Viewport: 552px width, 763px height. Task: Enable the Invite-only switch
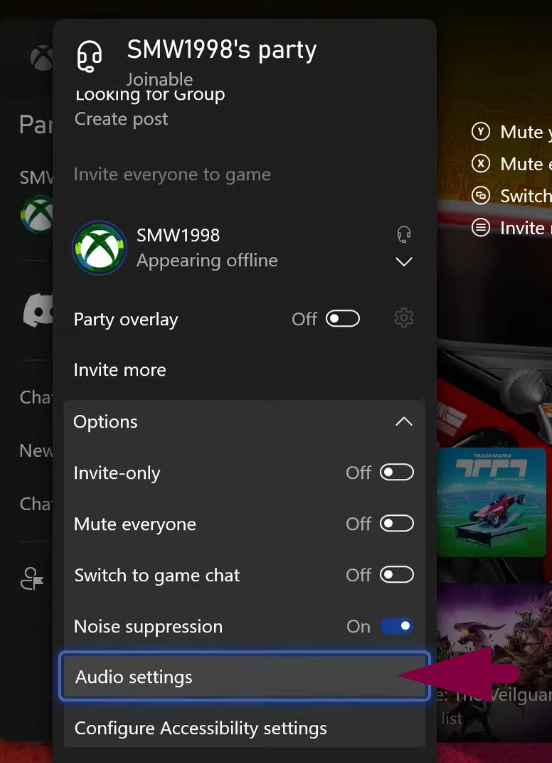pos(397,472)
